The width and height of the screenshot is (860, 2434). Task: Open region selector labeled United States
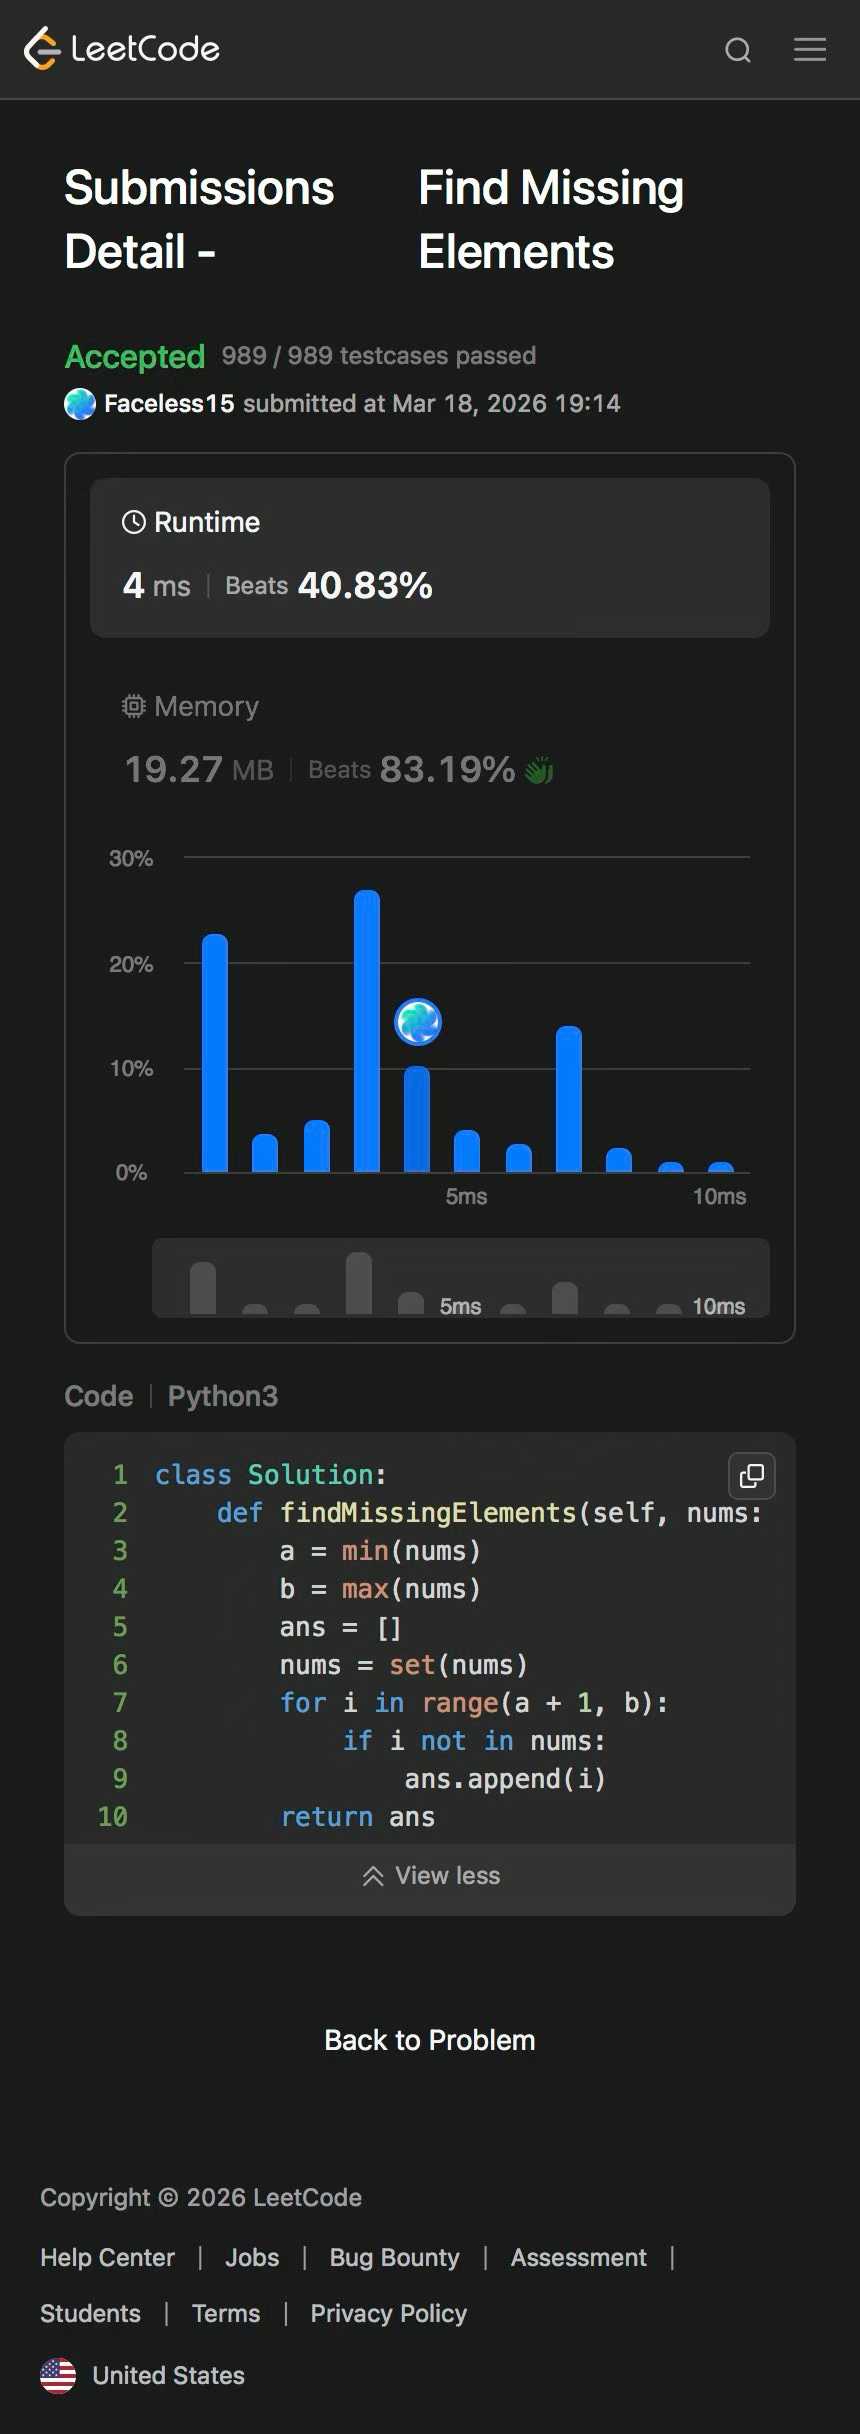168,2375
